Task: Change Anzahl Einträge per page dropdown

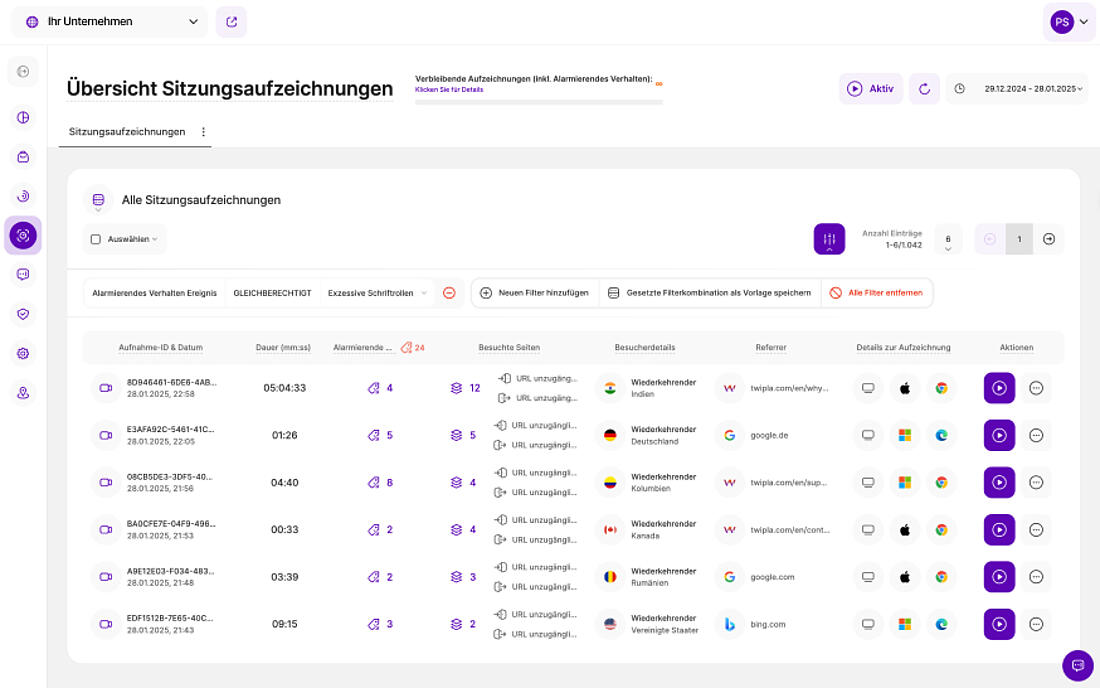Action: [948, 240]
